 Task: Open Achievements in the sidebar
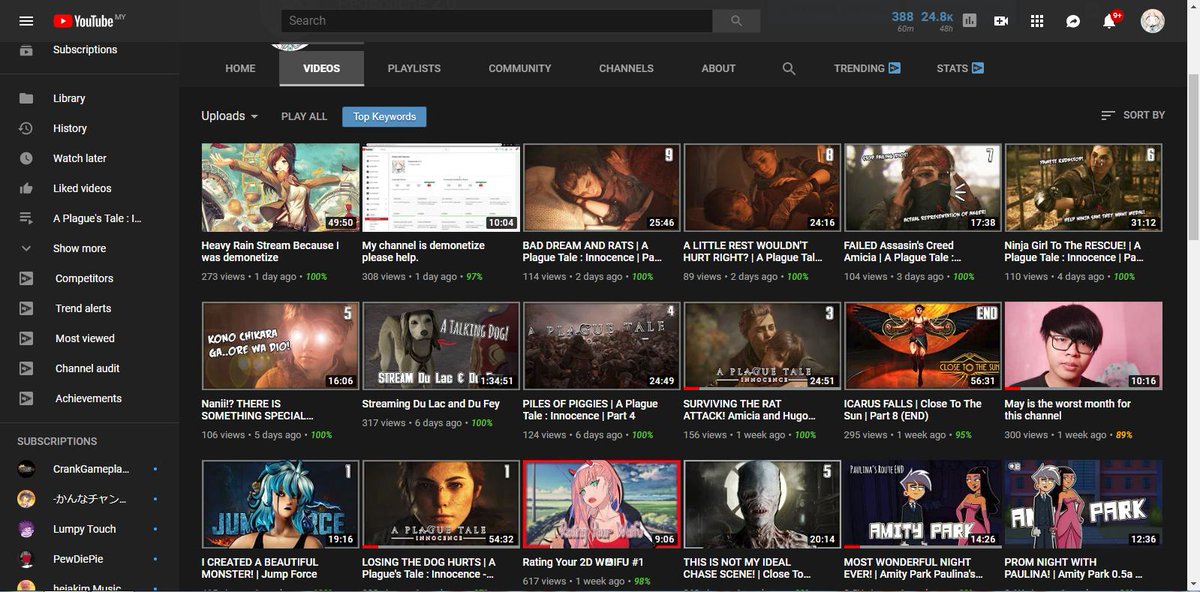89,398
